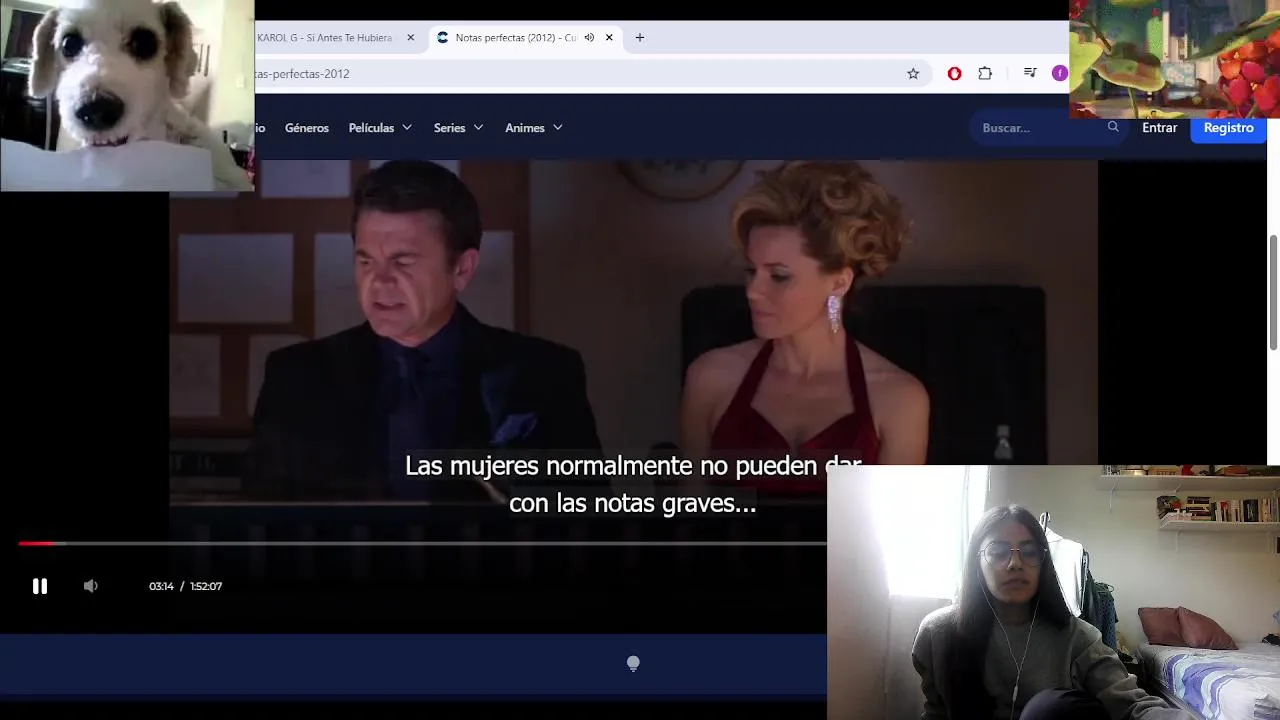Expand the Series dropdown
The image size is (1280, 720).
[459, 128]
